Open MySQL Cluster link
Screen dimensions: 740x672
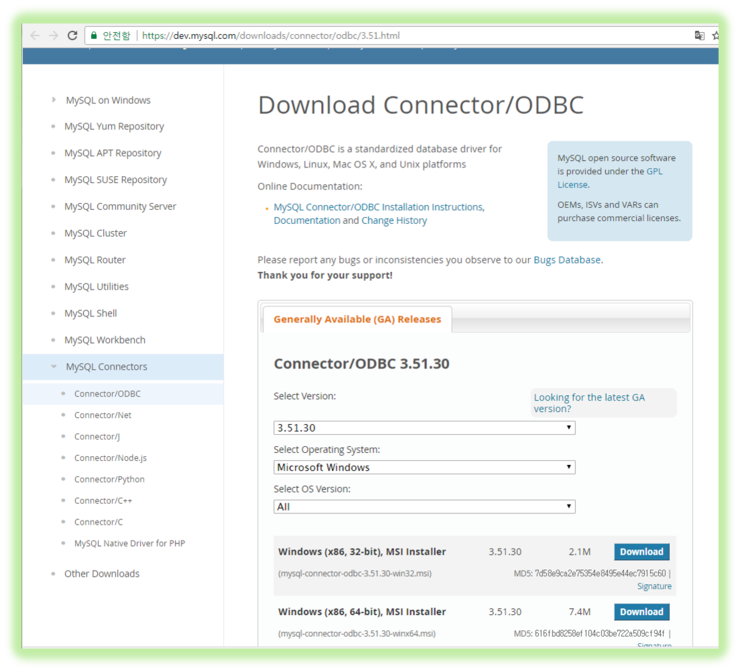(95, 233)
